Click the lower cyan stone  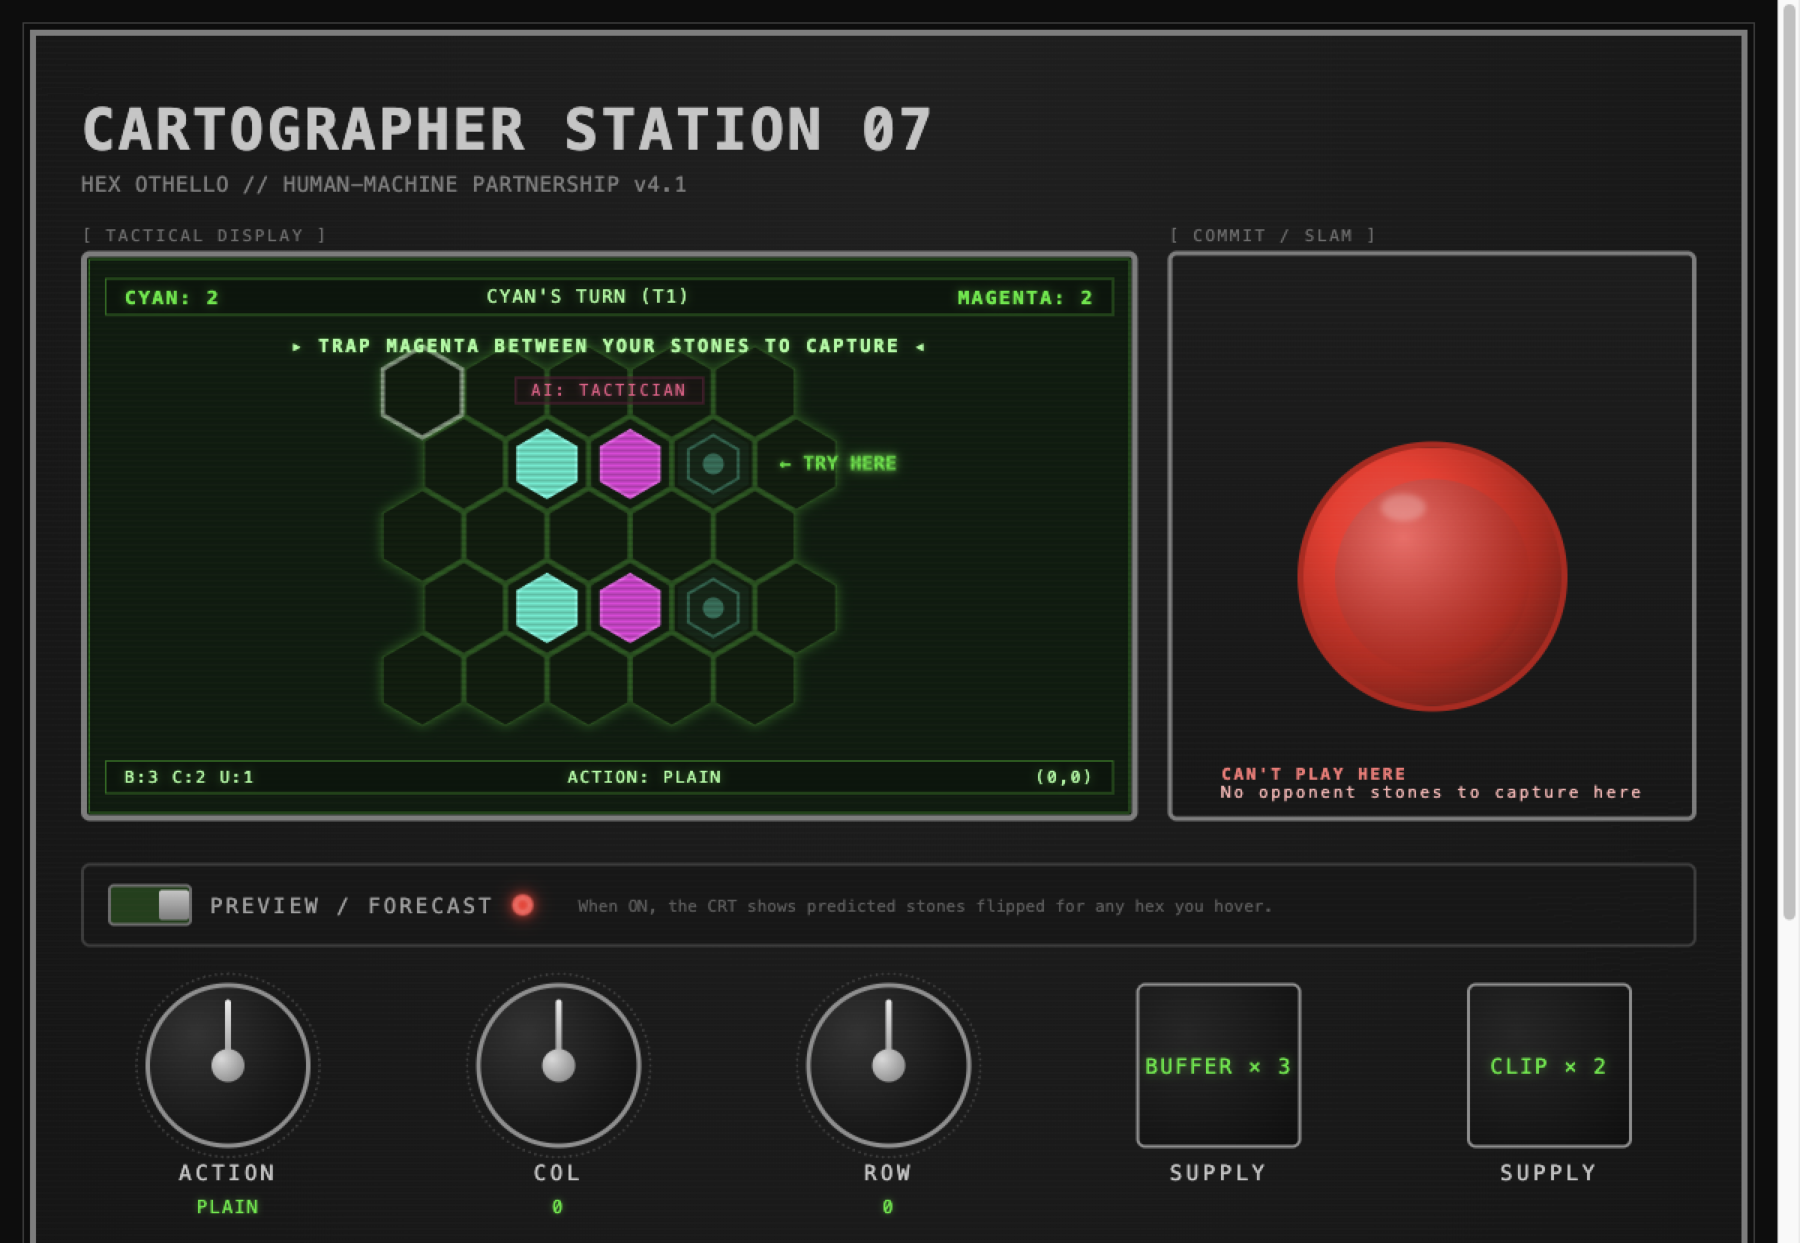pyautogui.click(x=547, y=607)
